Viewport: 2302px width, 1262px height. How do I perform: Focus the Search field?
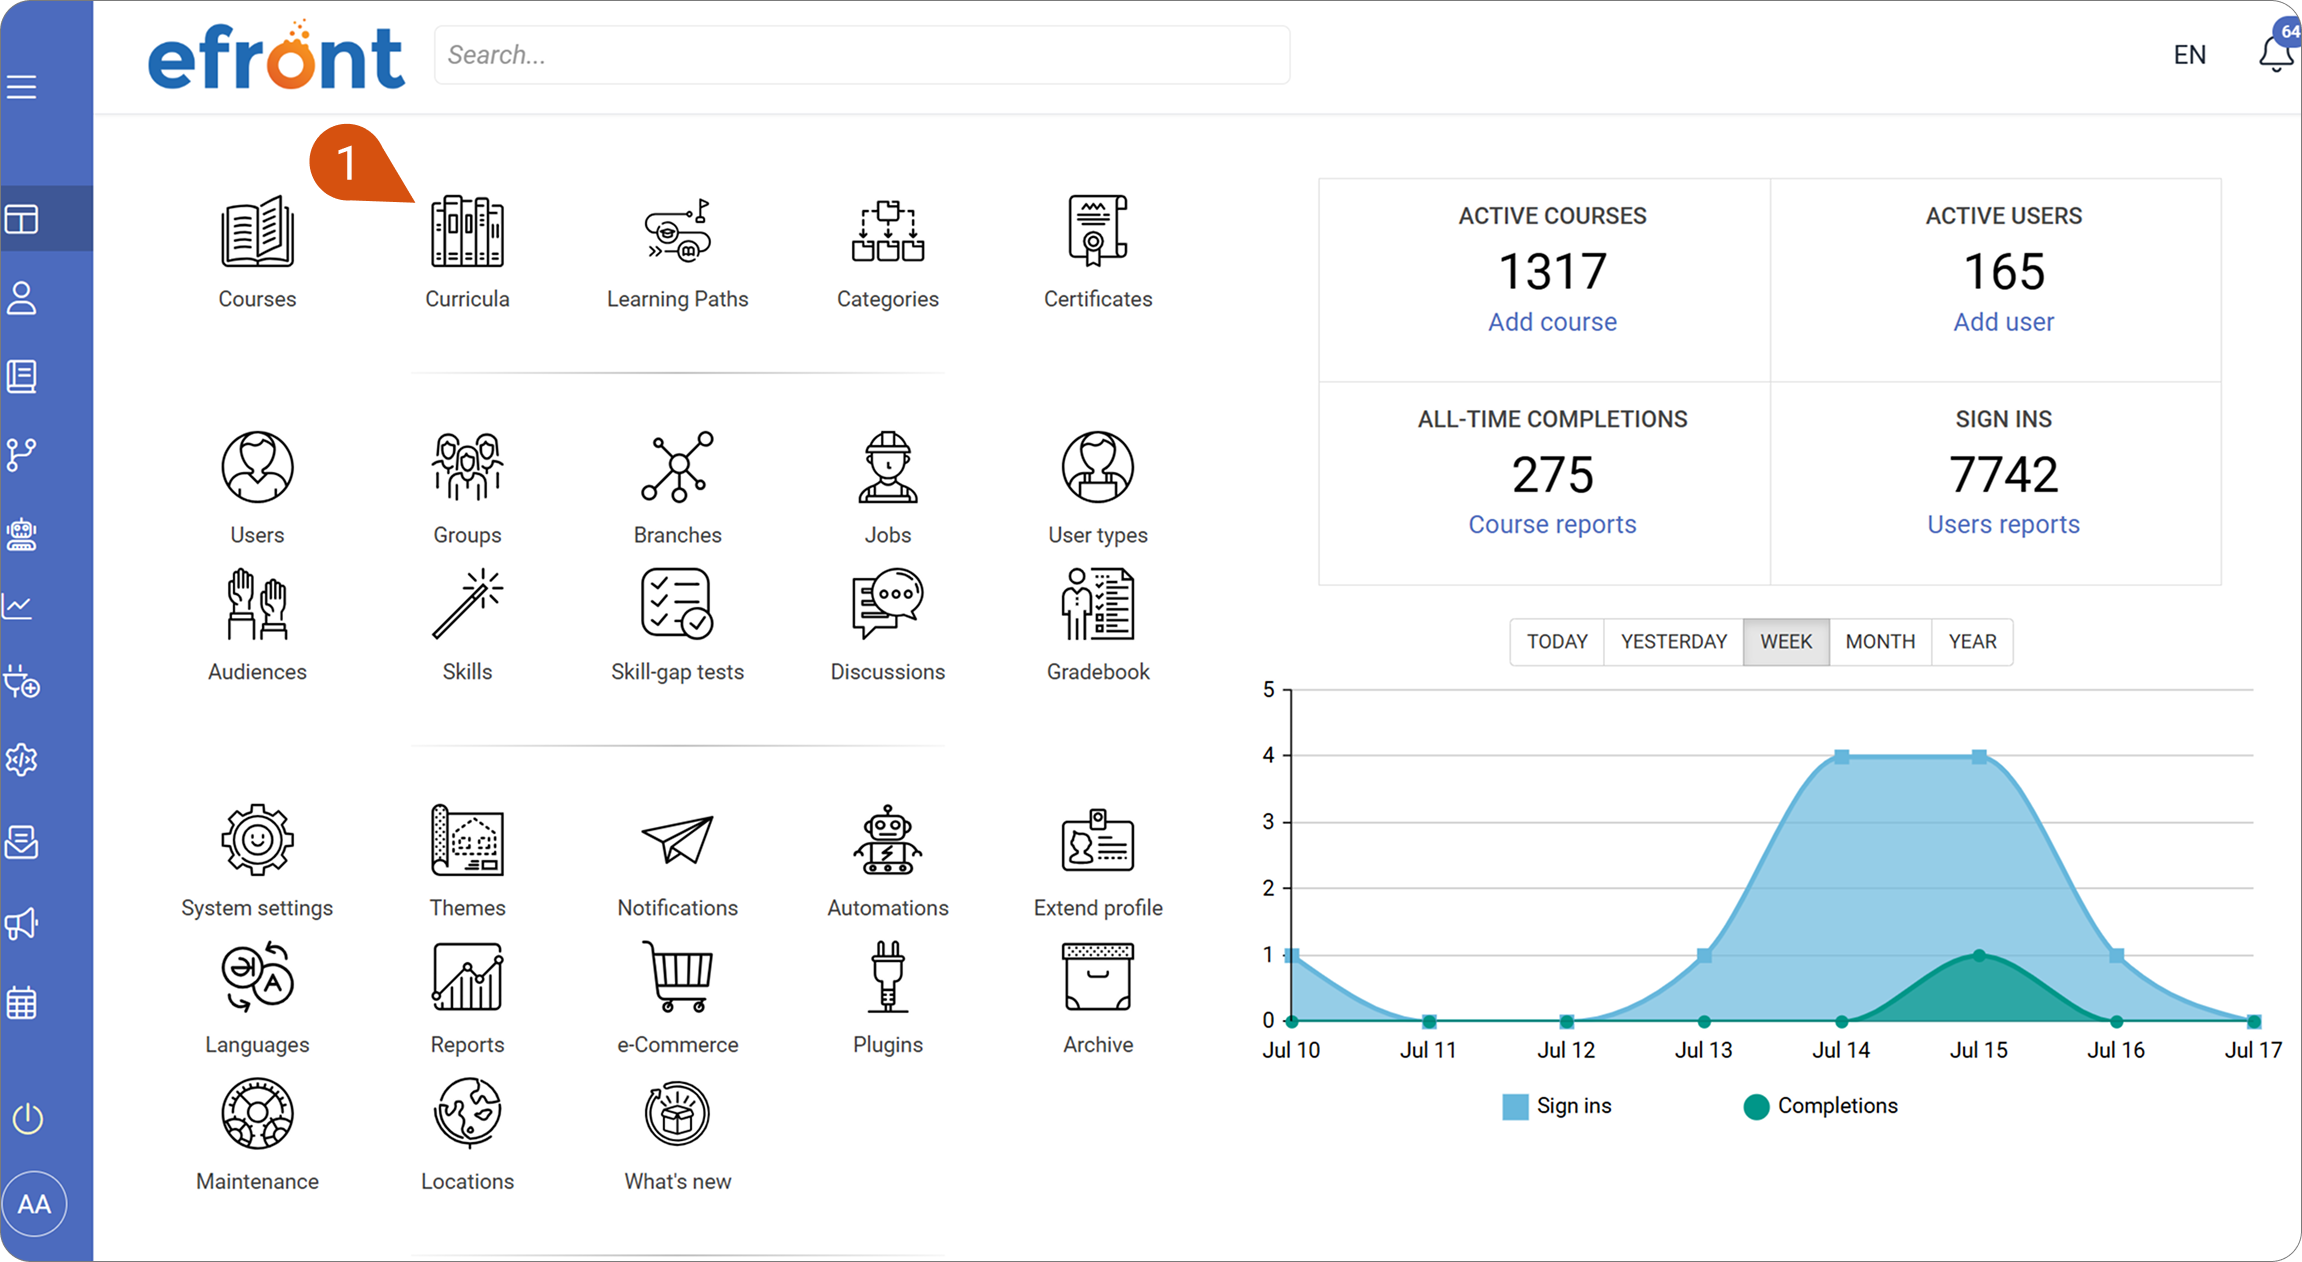[x=862, y=55]
